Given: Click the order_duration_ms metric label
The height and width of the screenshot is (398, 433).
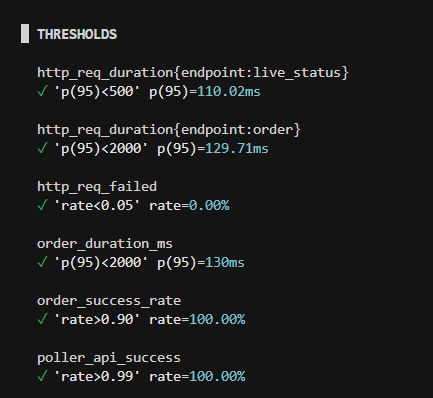Looking at the screenshot, I should coord(105,244).
